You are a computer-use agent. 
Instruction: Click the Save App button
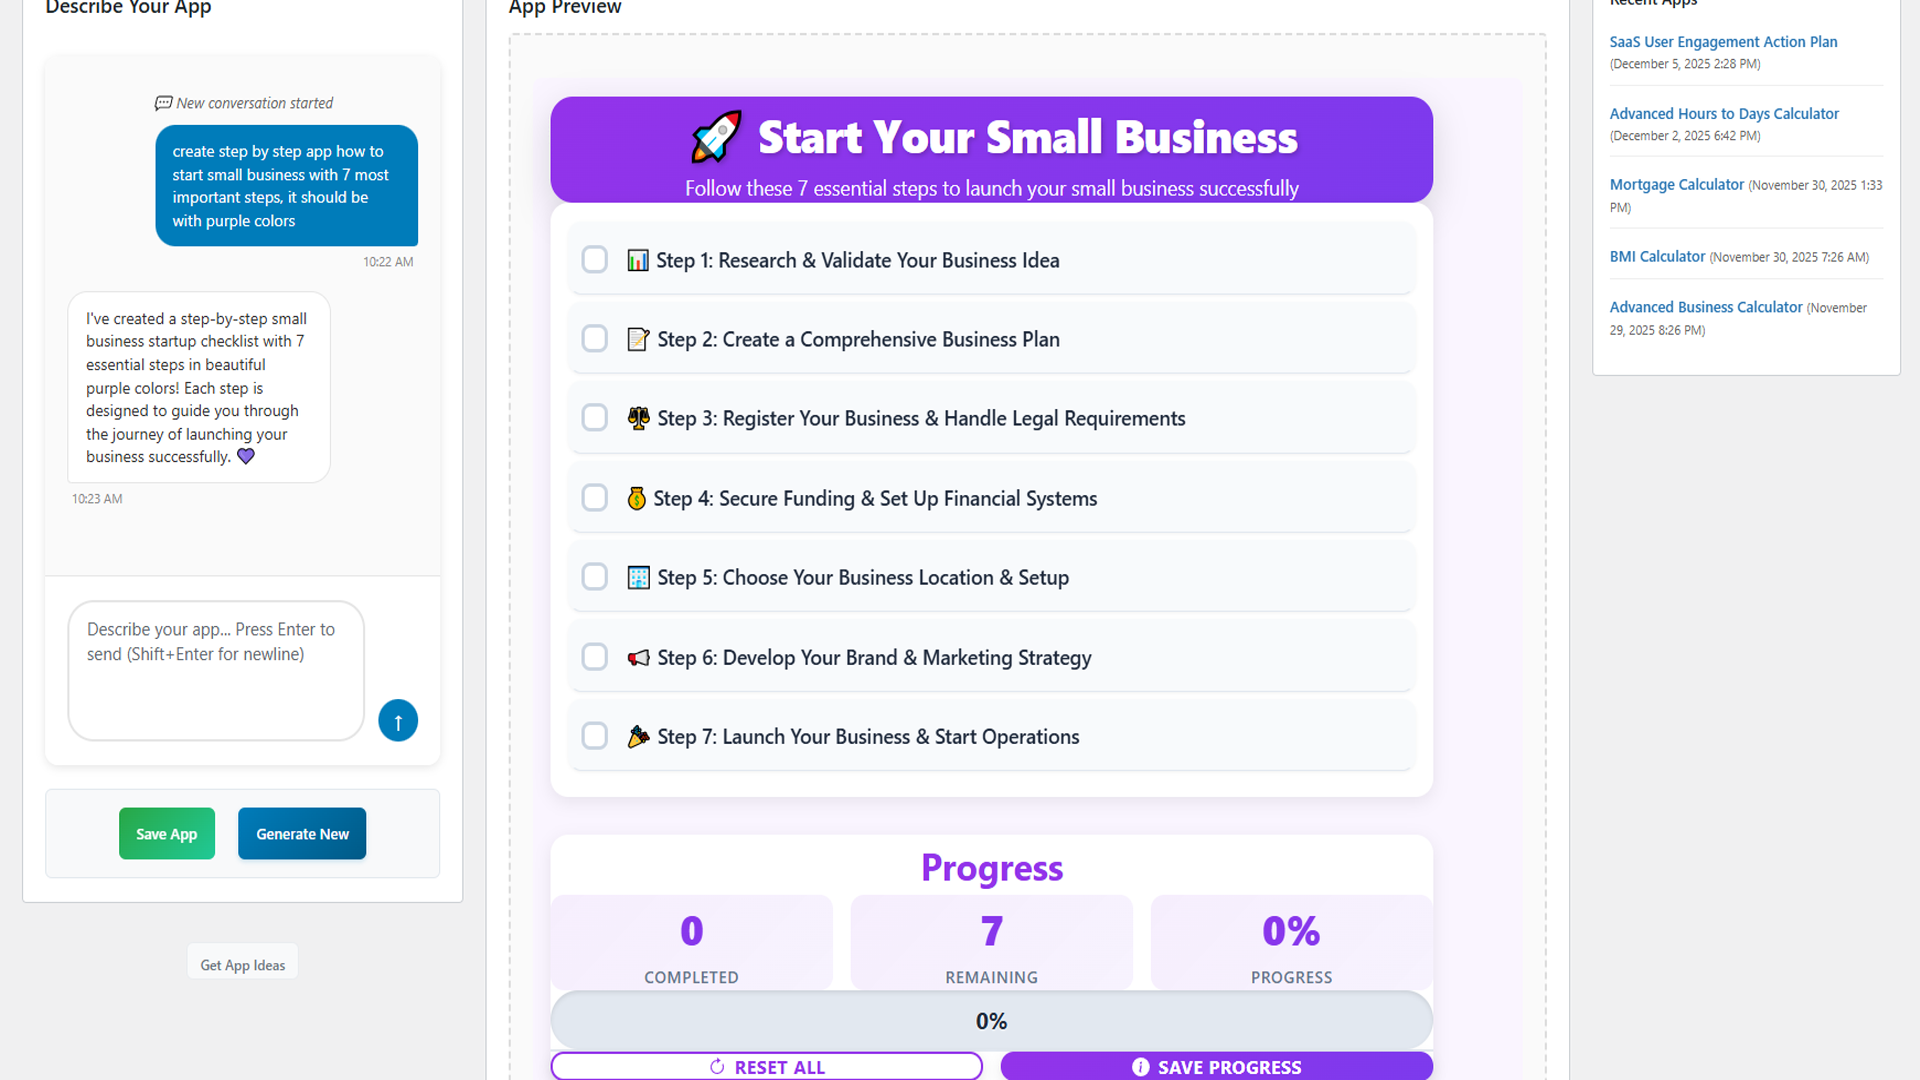(166, 833)
